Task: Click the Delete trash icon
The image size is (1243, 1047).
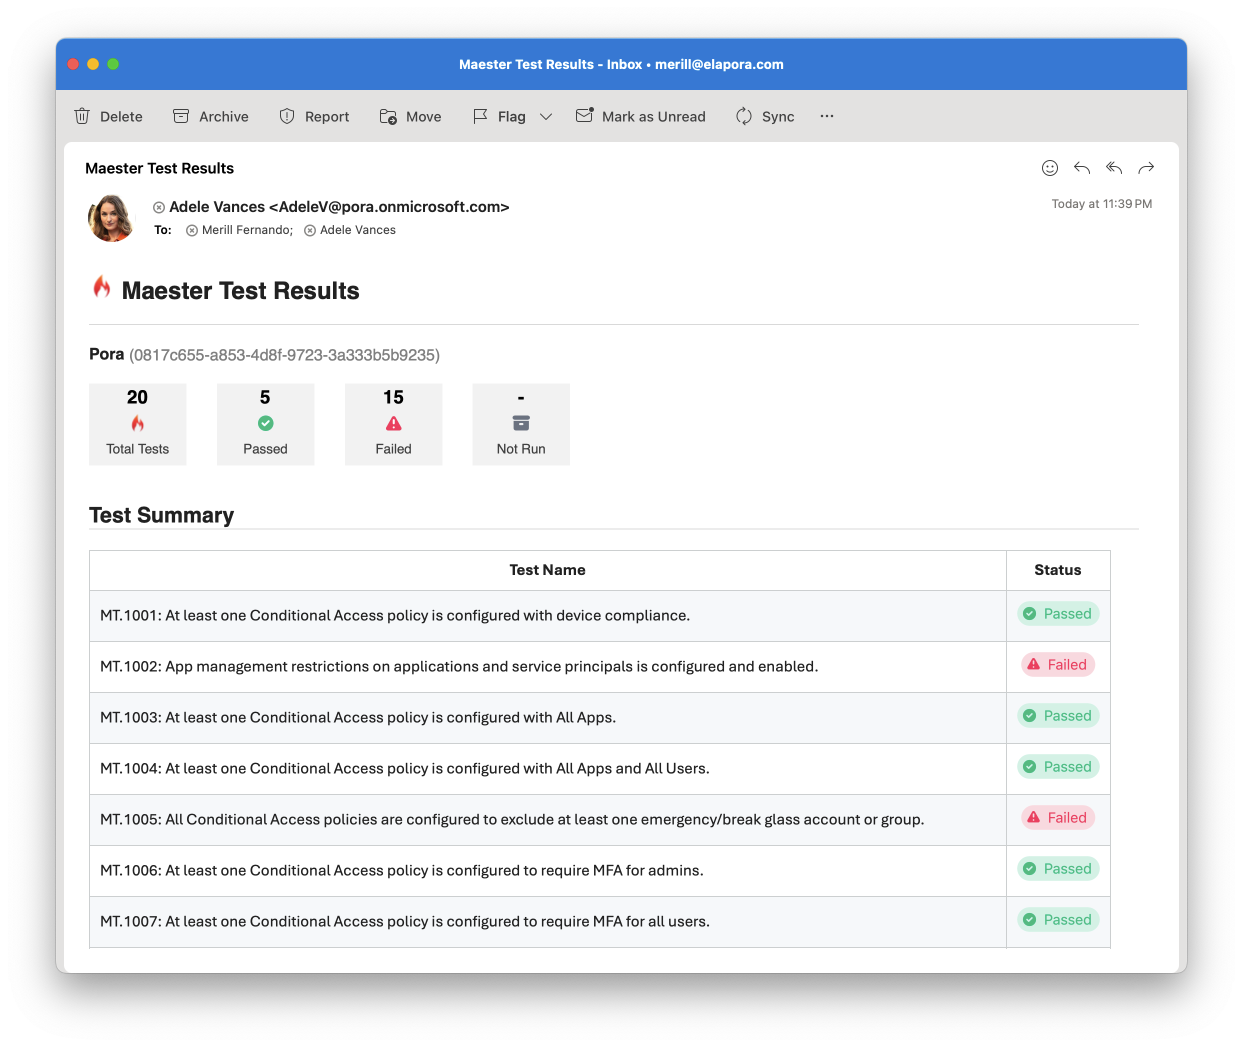Action: [83, 116]
